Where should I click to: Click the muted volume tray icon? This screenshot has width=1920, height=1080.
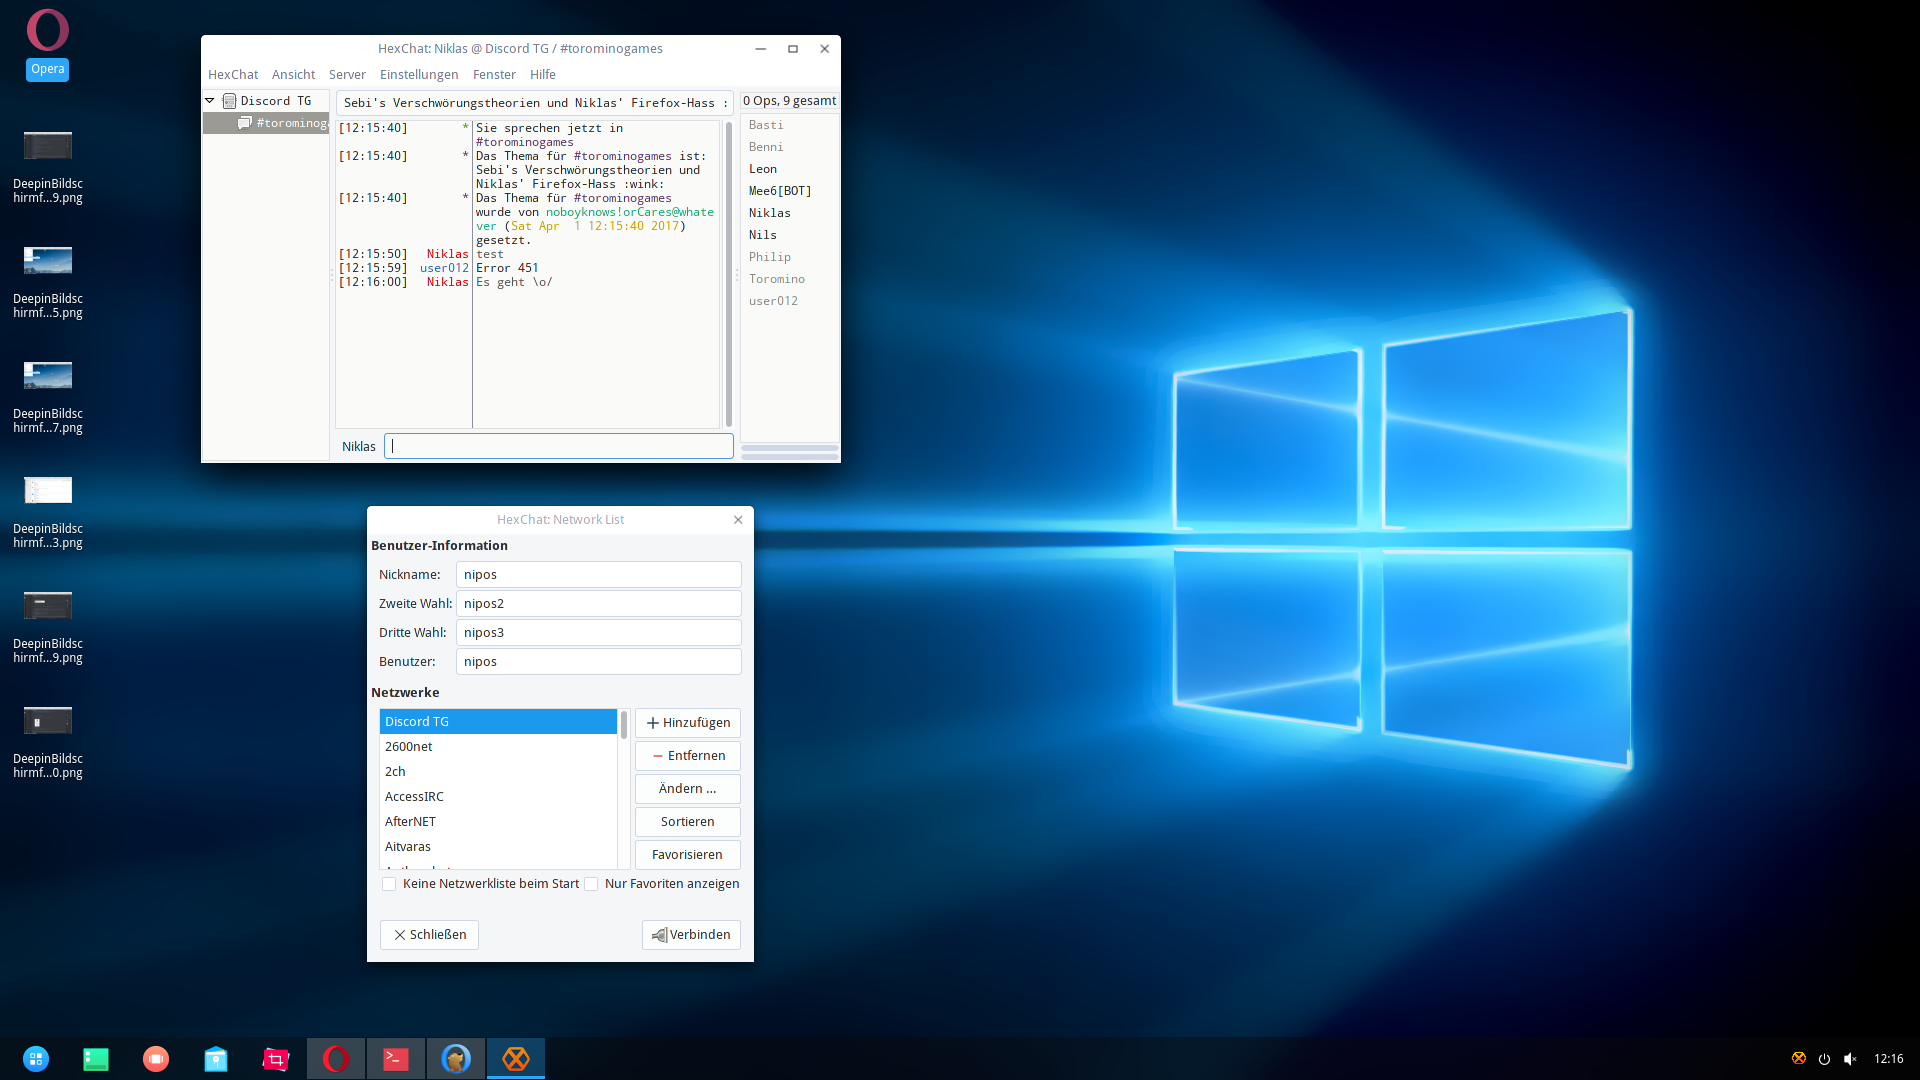point(1850,1058)
